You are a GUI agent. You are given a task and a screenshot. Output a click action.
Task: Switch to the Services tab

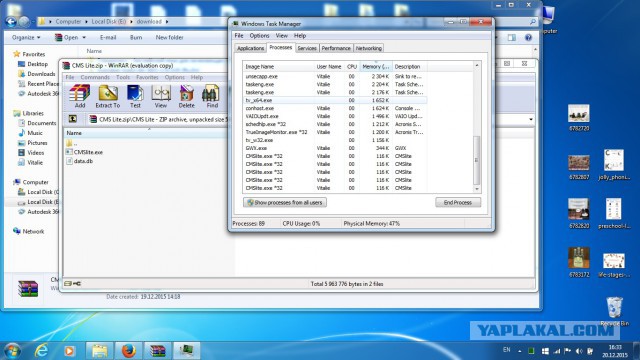coord(307,48)
